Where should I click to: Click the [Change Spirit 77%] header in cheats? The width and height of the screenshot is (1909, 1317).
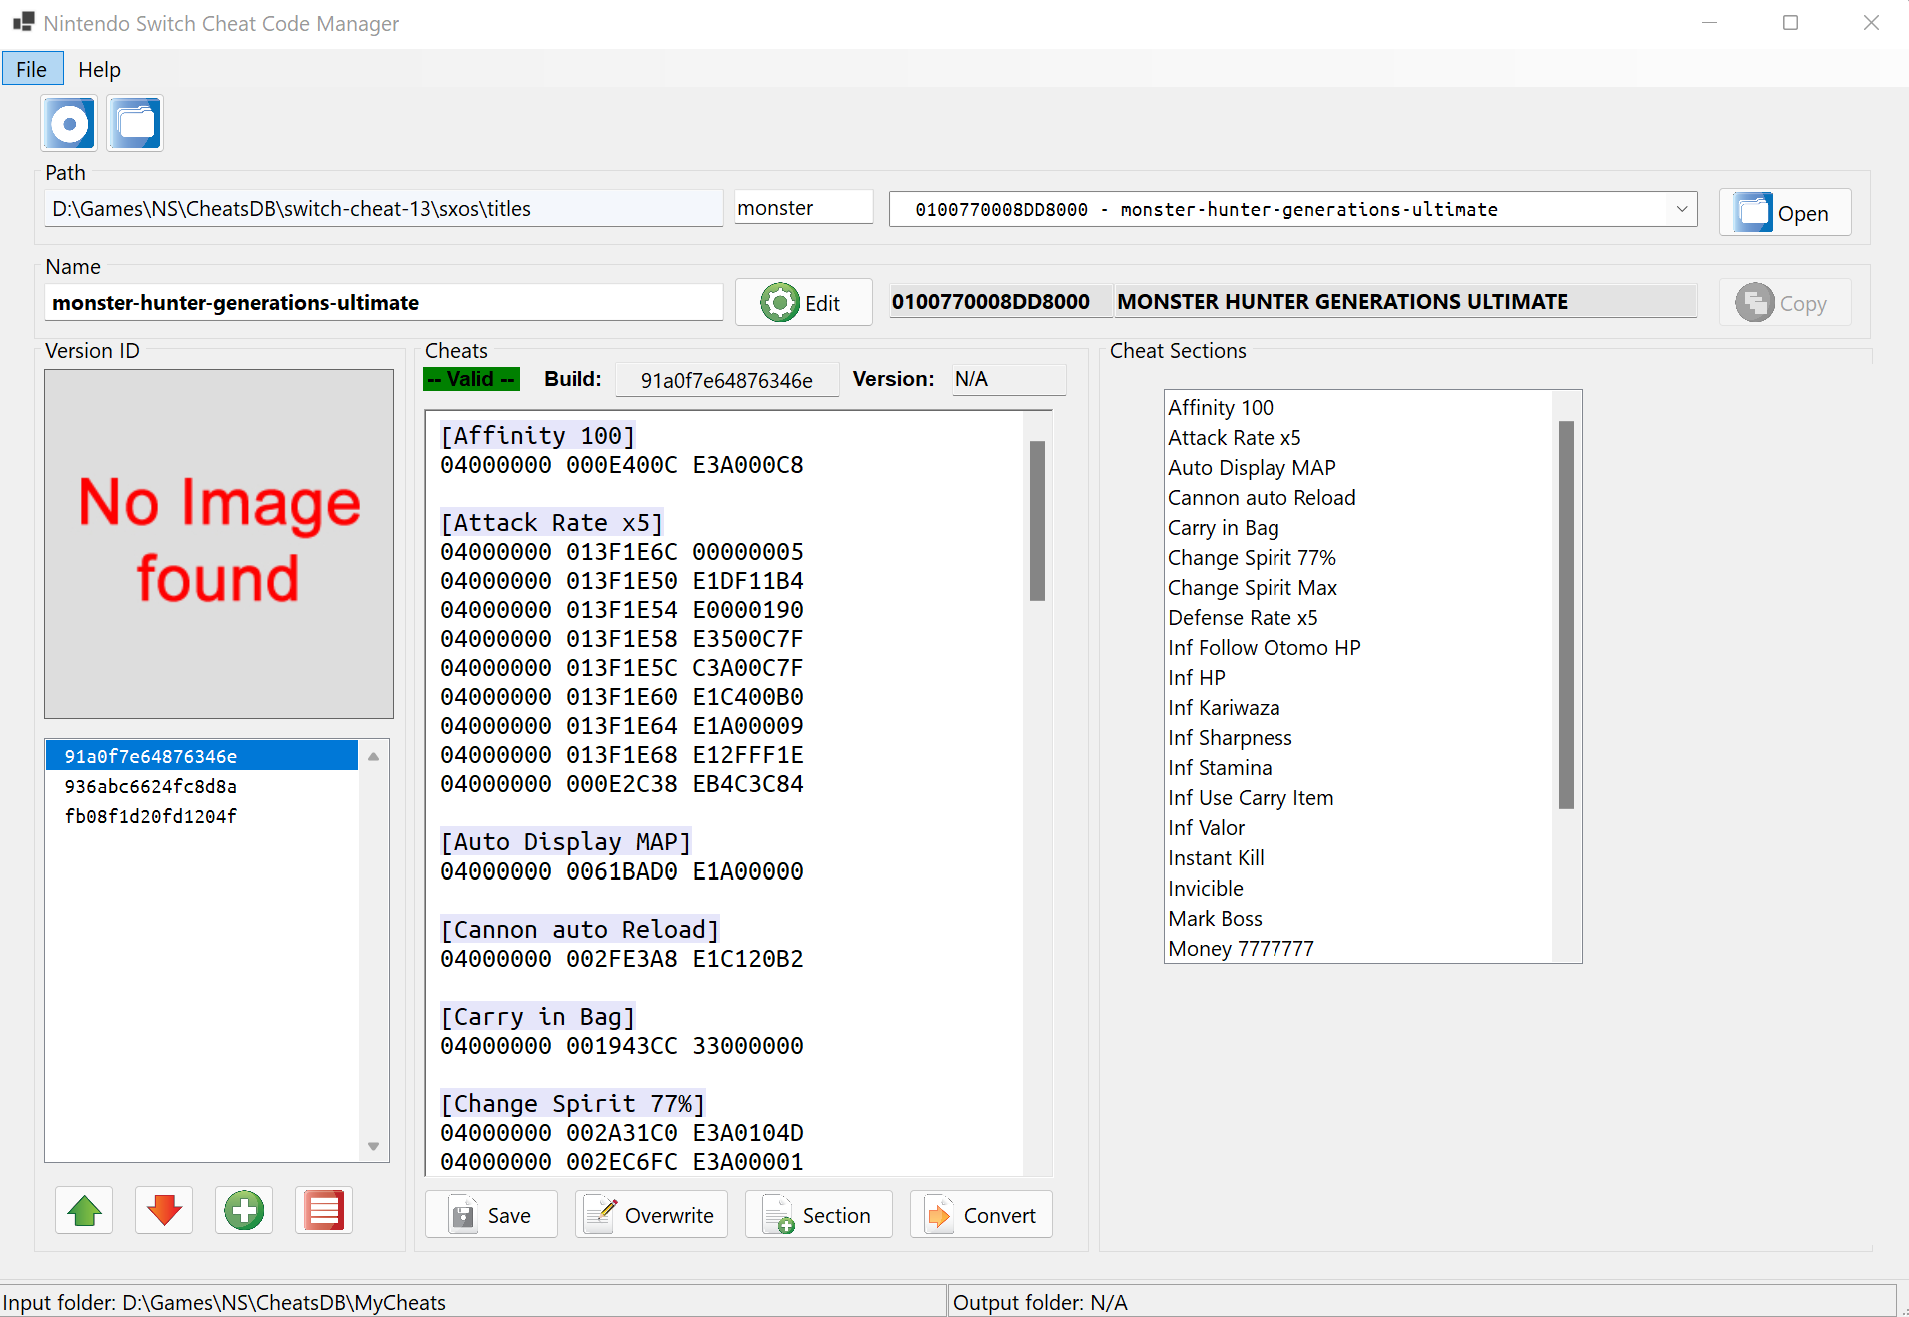tap(573, 1103)
